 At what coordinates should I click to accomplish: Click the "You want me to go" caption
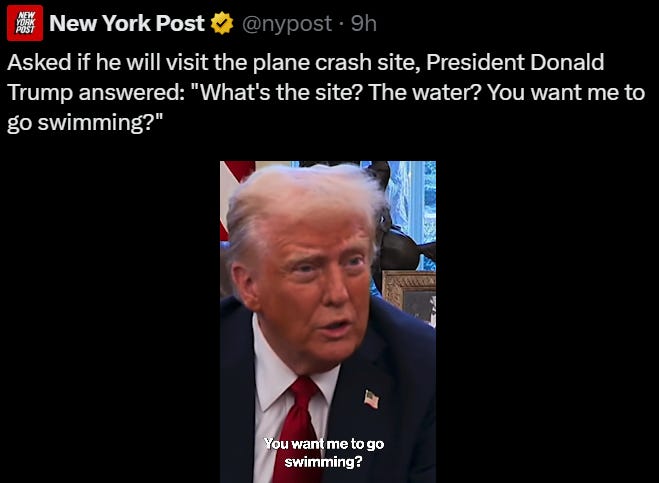pos(324,443)
